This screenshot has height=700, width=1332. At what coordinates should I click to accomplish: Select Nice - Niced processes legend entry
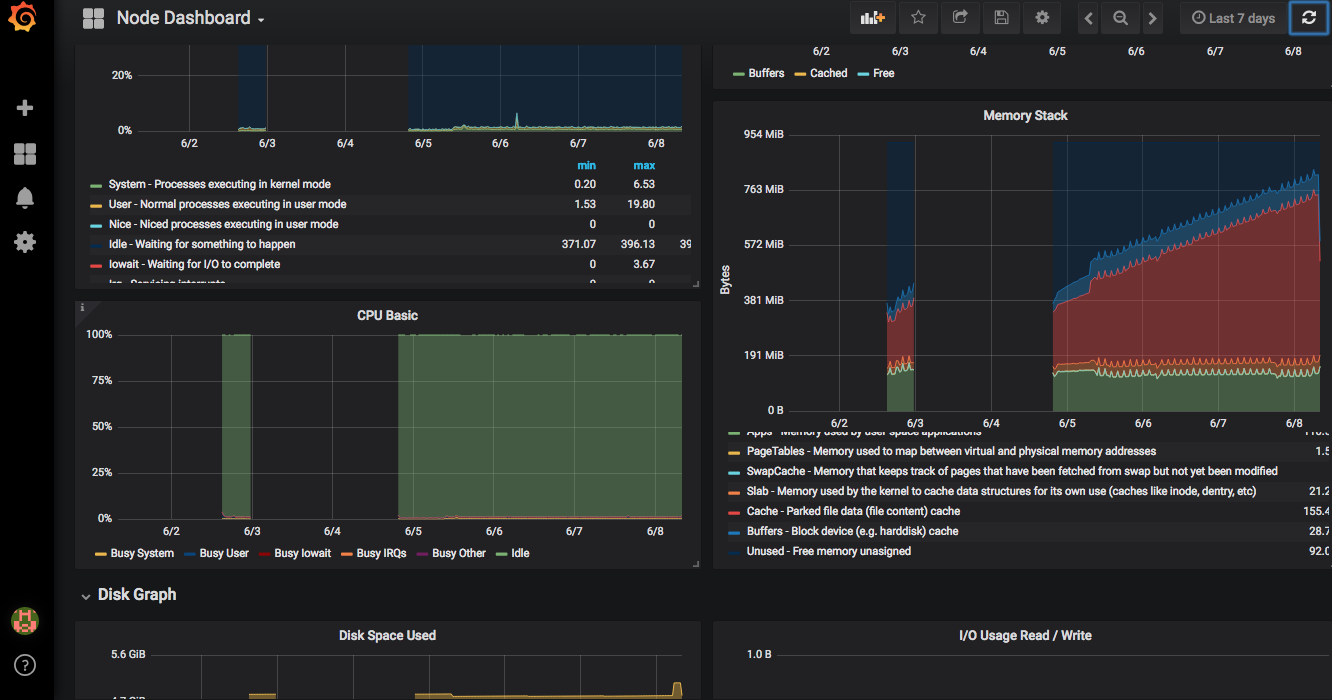pos(223,224)
